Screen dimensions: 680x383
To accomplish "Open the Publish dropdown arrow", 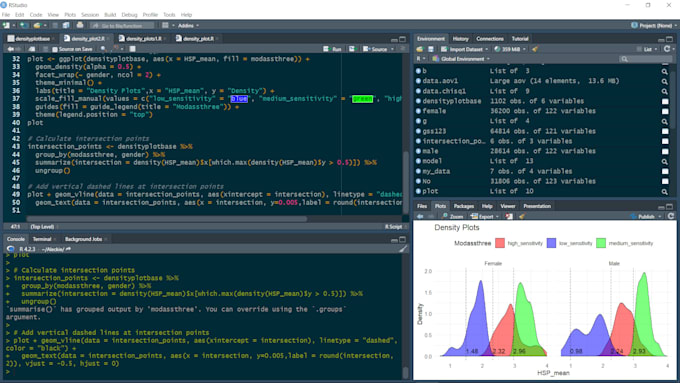I will [660, 216].
